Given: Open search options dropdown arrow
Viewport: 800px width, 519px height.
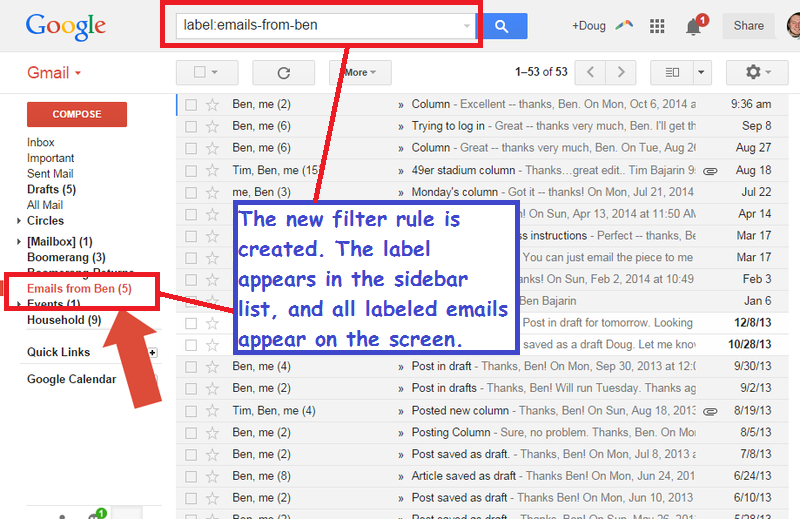Looking at the screenshot, I should (x=467, y=26).
